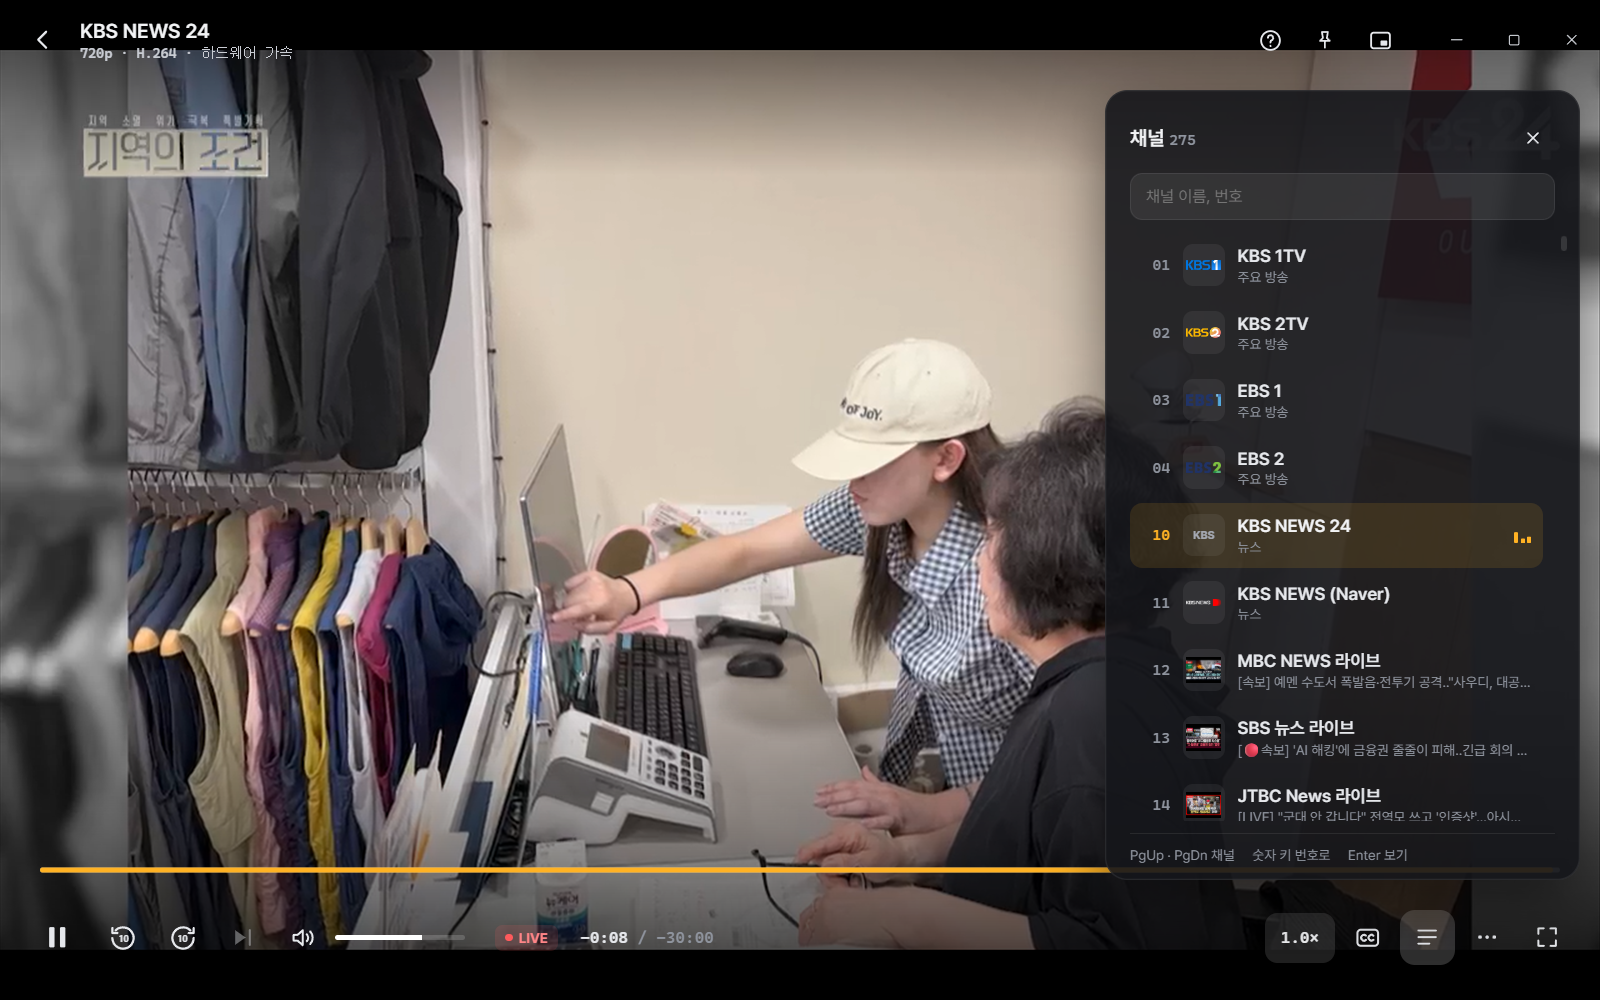Click the MBC NEWS live thumbnail
The height and width of the screenshot is (1000, 1600).
click(1203, 670)
